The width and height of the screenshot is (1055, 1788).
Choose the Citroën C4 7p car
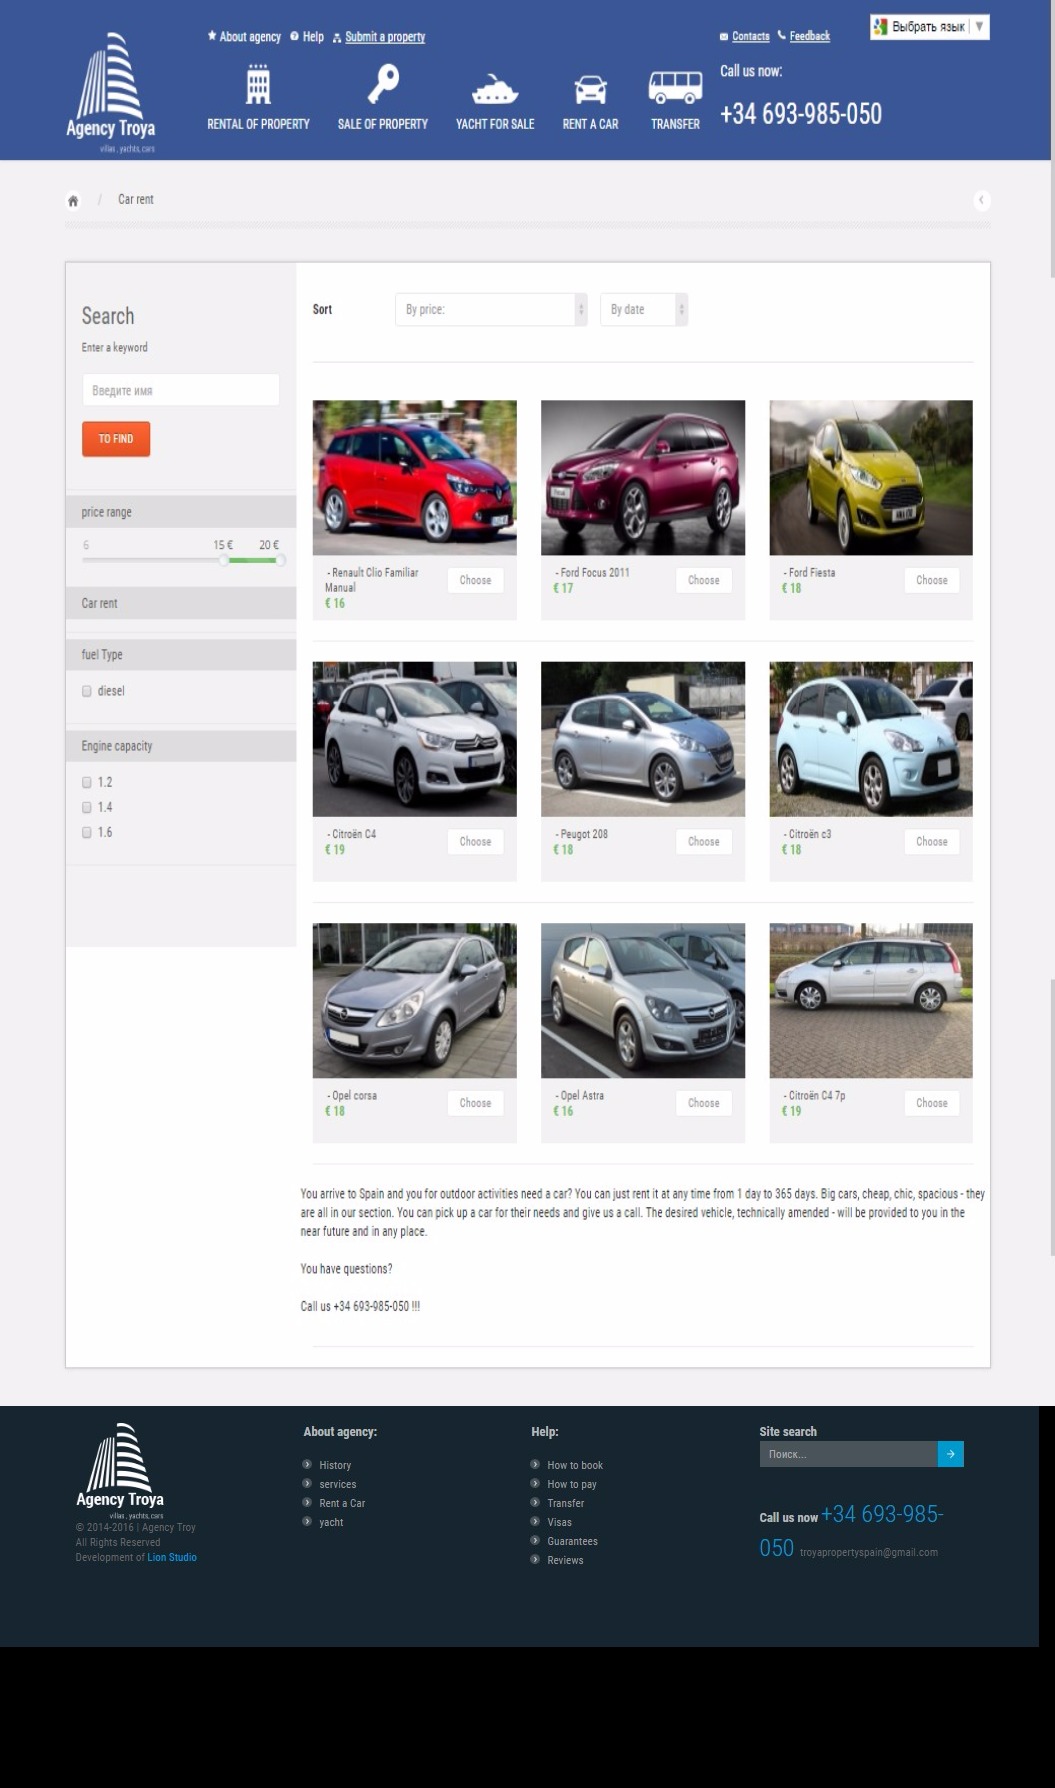pos(931,1103)
